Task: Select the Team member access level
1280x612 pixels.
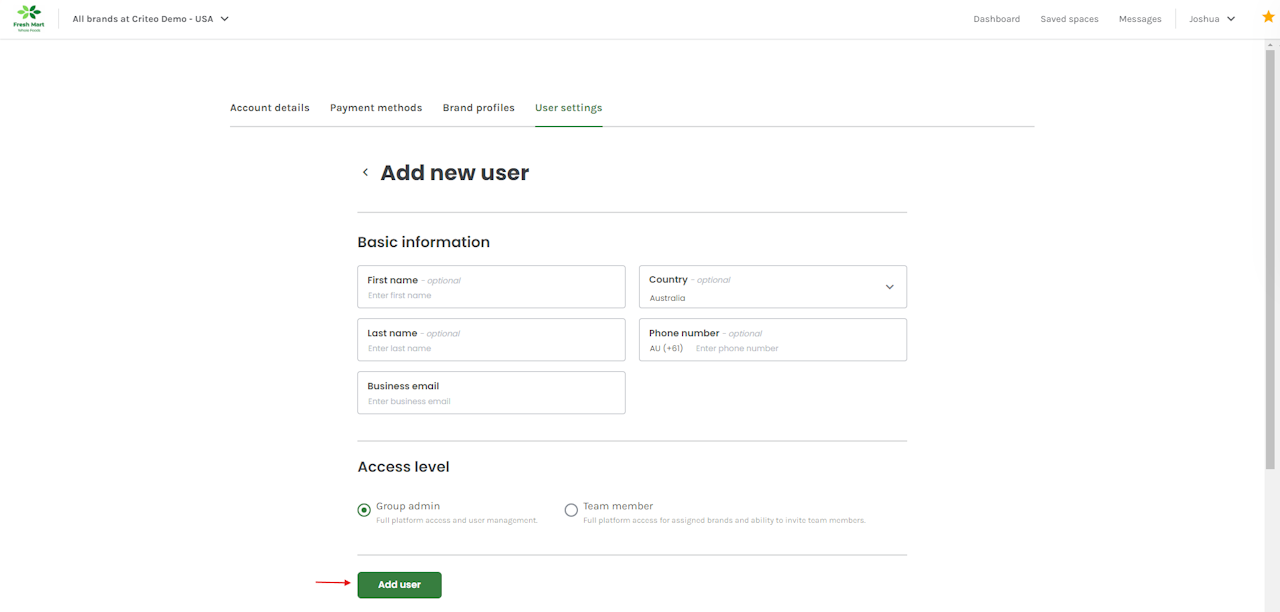Action: 571,510
